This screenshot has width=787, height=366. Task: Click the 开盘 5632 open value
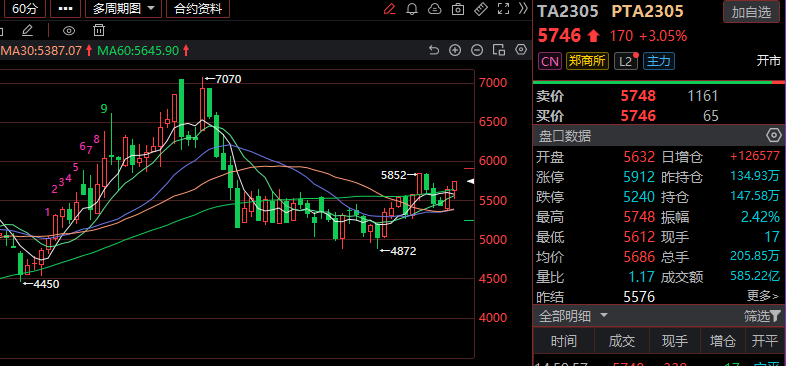click(639, 157)
